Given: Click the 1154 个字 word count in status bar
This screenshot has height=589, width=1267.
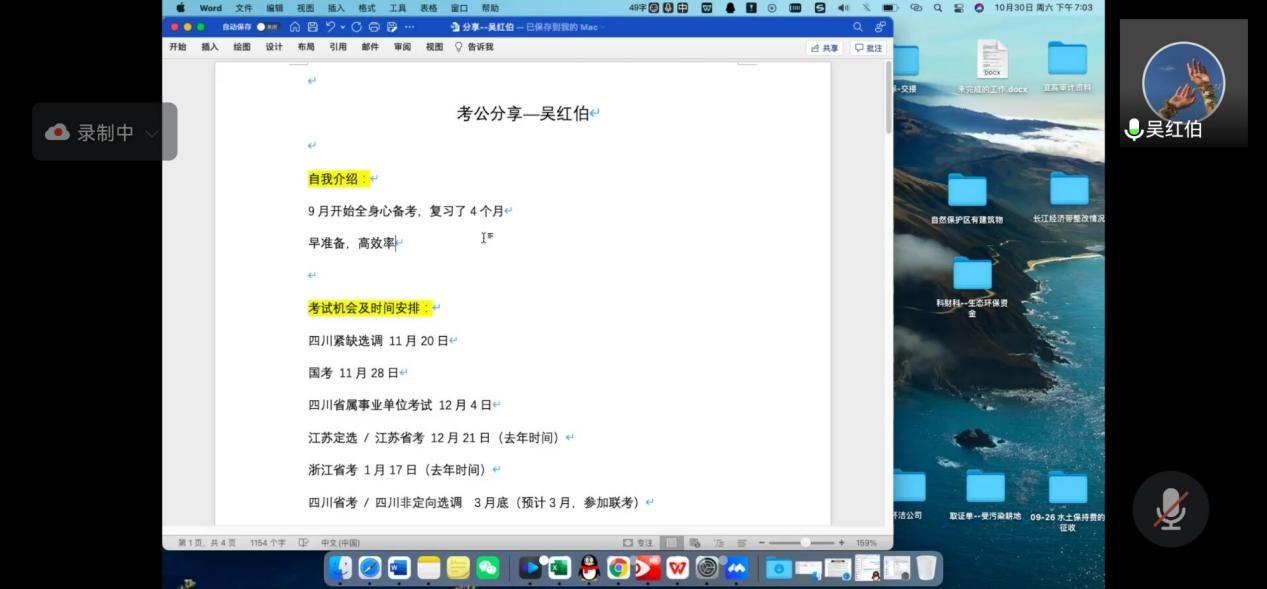Looking at the screenshot, I should [267, 543].
